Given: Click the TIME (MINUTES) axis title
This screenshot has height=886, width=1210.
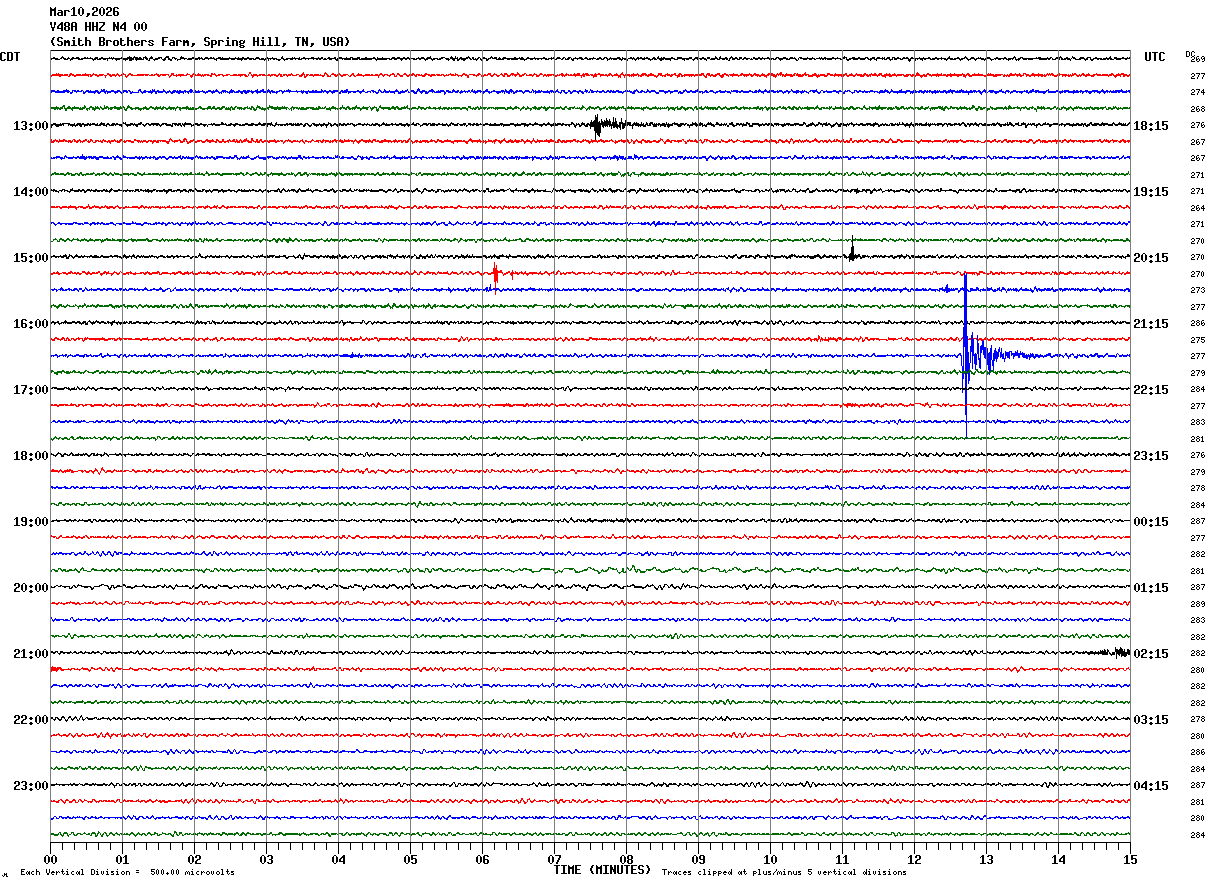Looking at the screenshot, I should (x=602, y=870).
